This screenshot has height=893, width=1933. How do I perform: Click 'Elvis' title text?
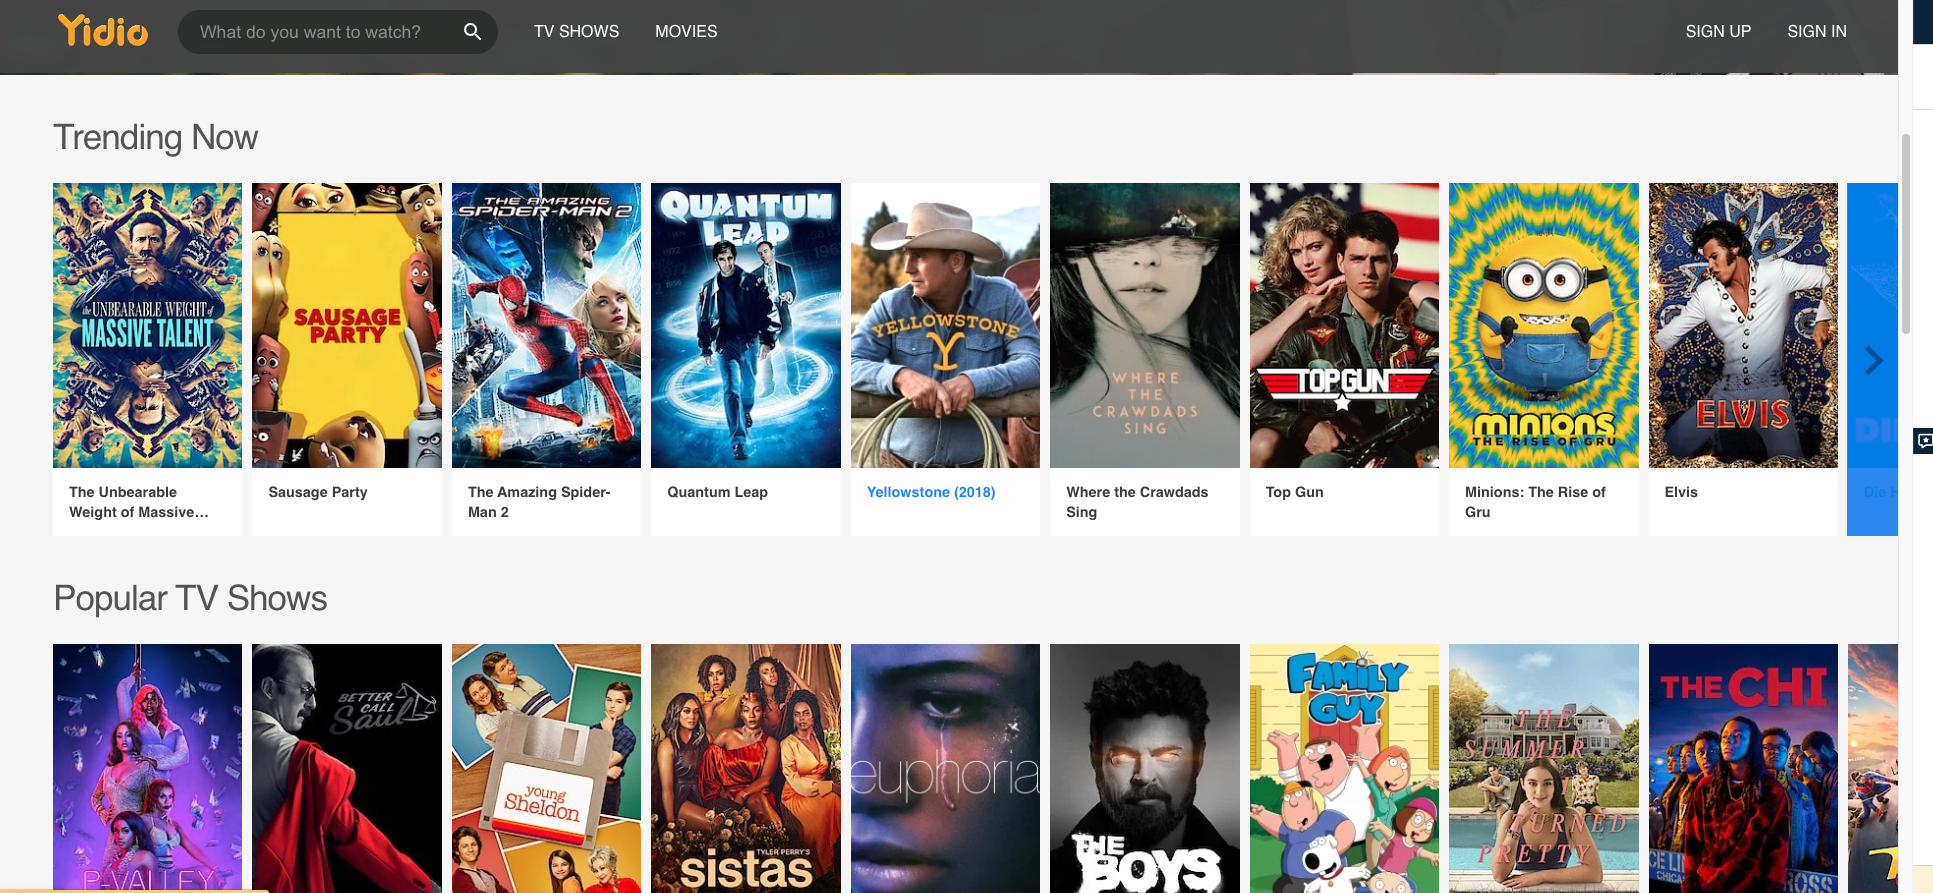pyautogui.click(x=1681, y=492)
